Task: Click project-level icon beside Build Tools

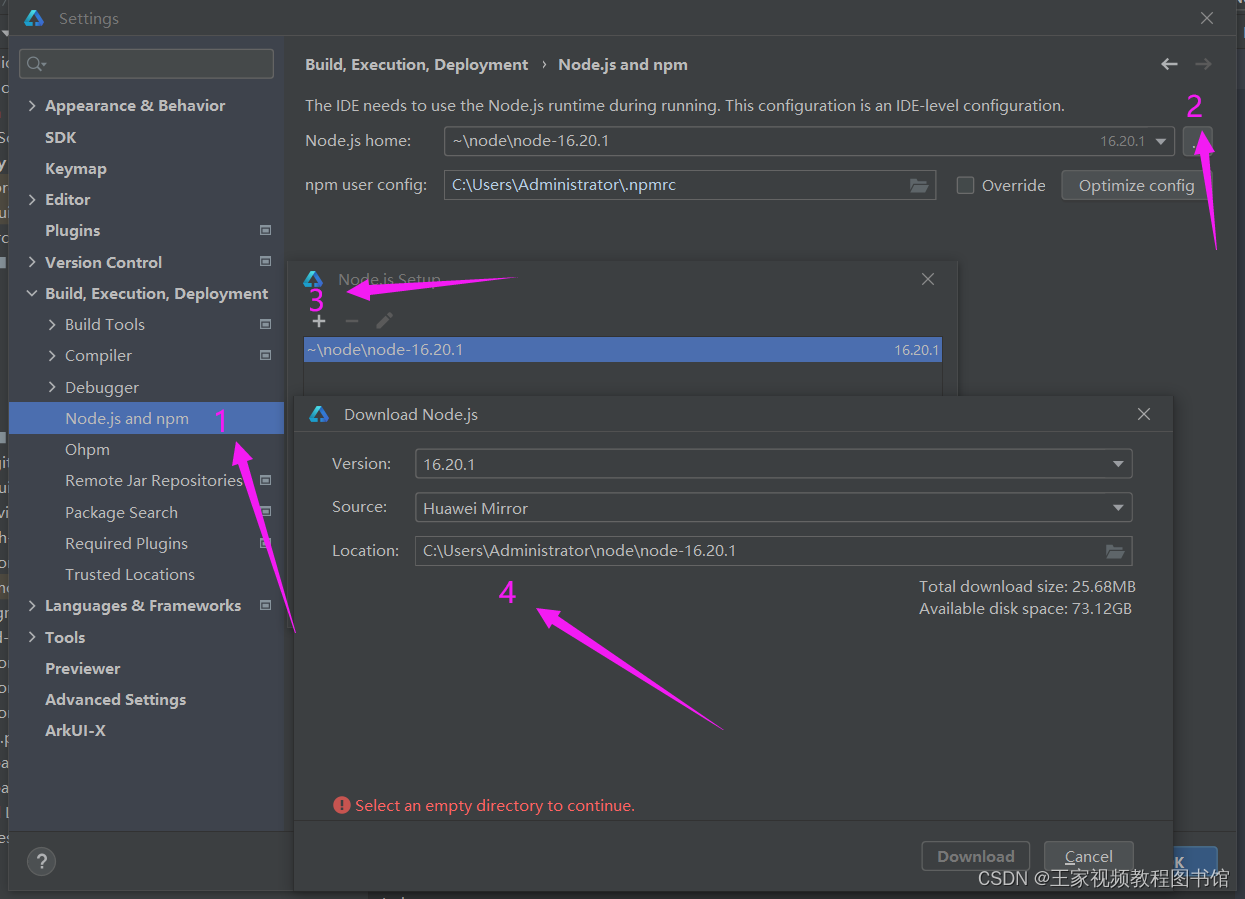Action: coord(265,324)
